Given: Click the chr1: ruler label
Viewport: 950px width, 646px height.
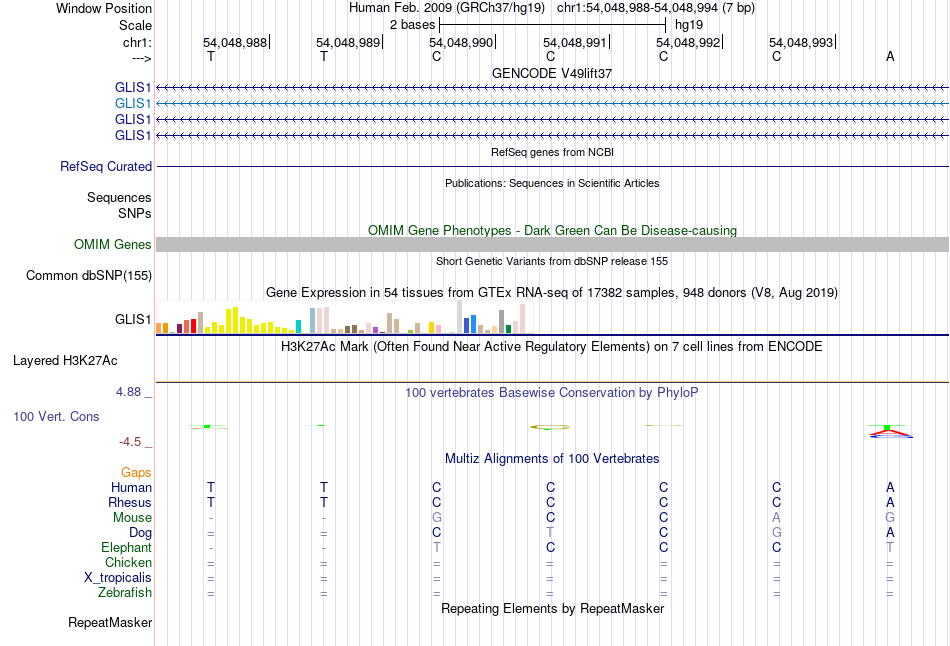Looking at the screenshot, I should point(137,42).
